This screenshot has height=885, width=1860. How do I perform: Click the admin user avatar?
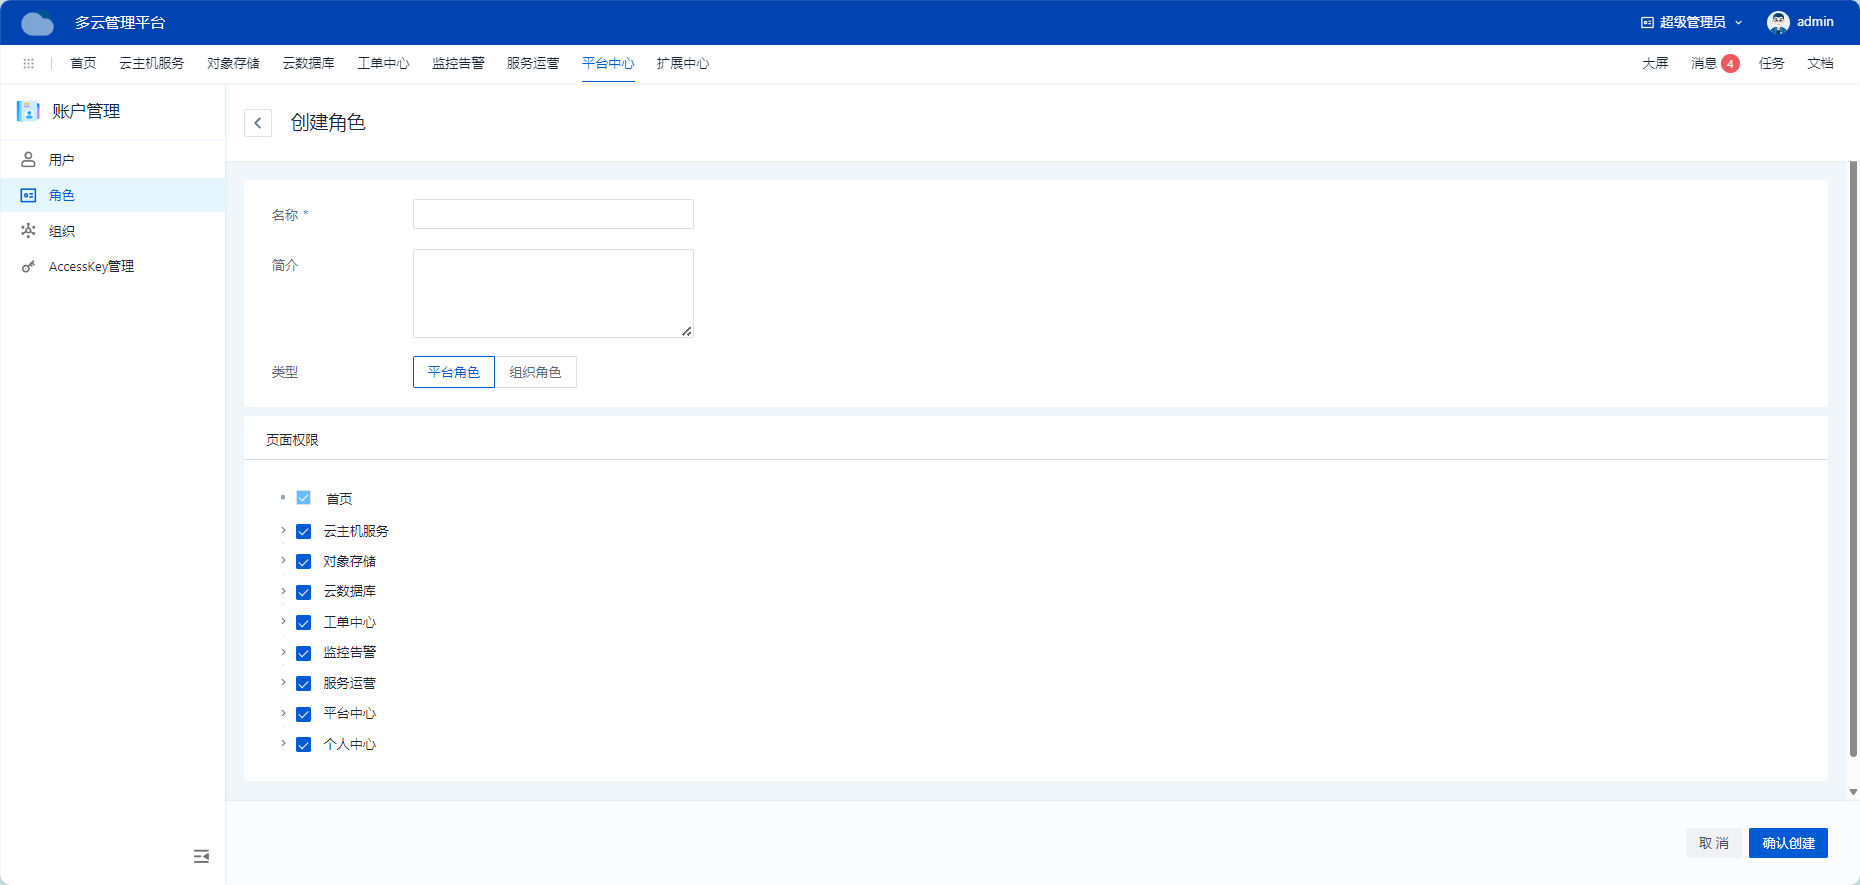tap(1778, 22)
